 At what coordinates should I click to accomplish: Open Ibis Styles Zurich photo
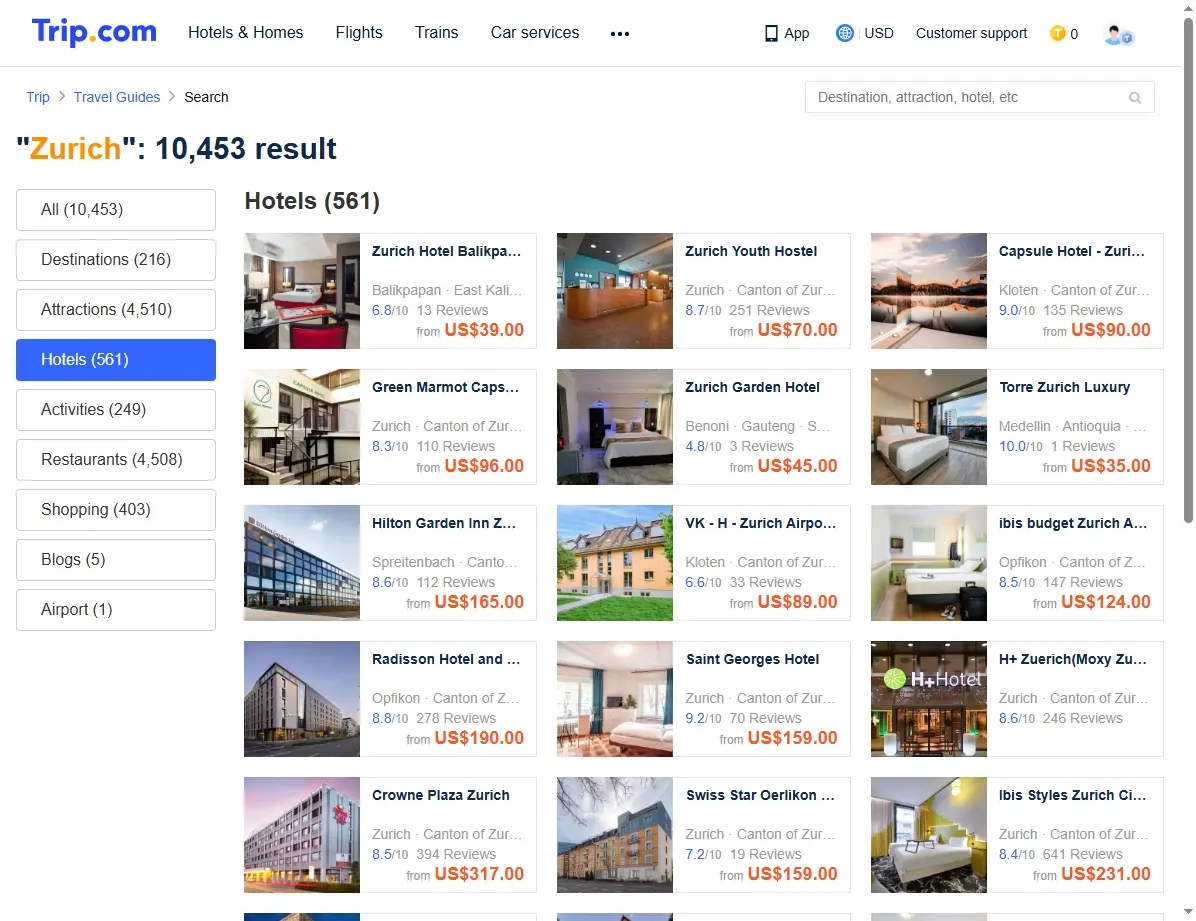click(x=928, y=835)
